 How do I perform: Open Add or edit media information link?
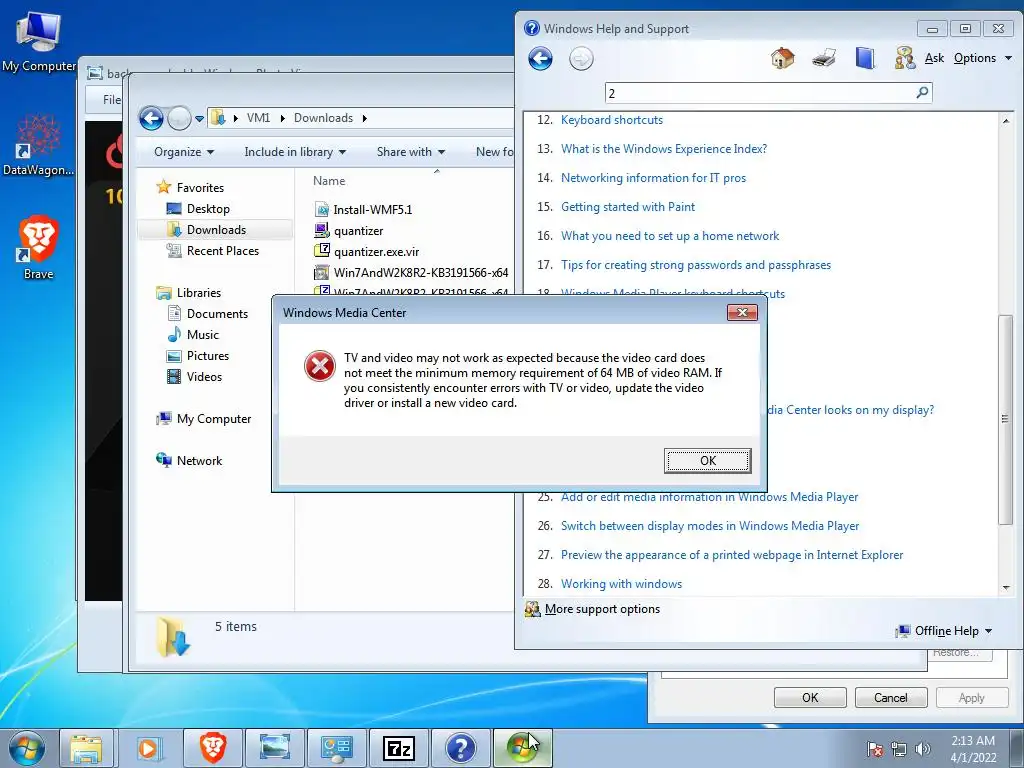[709, 497]
